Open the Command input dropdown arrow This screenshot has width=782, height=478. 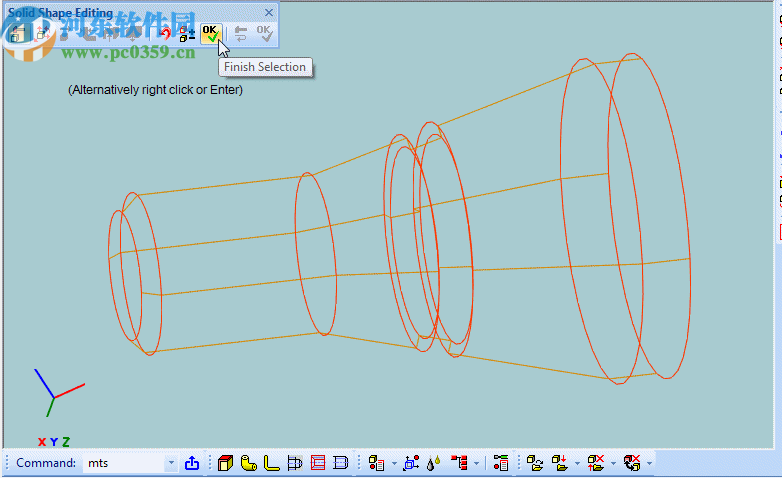(171, 463)
